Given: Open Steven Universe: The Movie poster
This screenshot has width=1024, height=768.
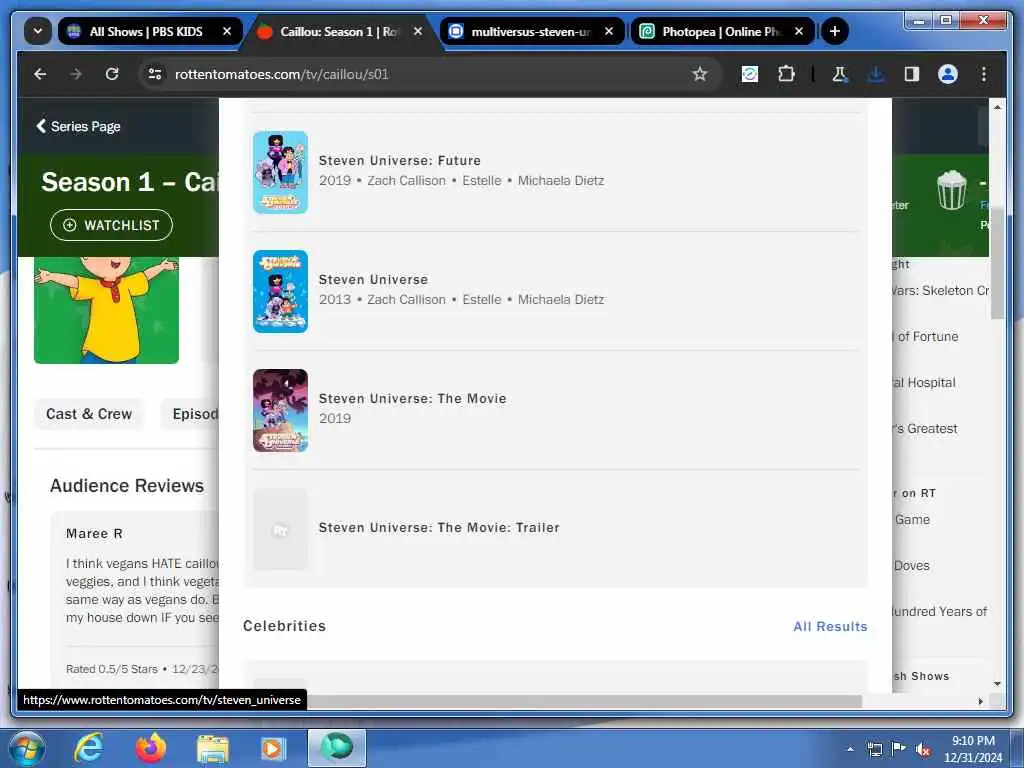Looking at the screenshot, I should click(280, 410).
